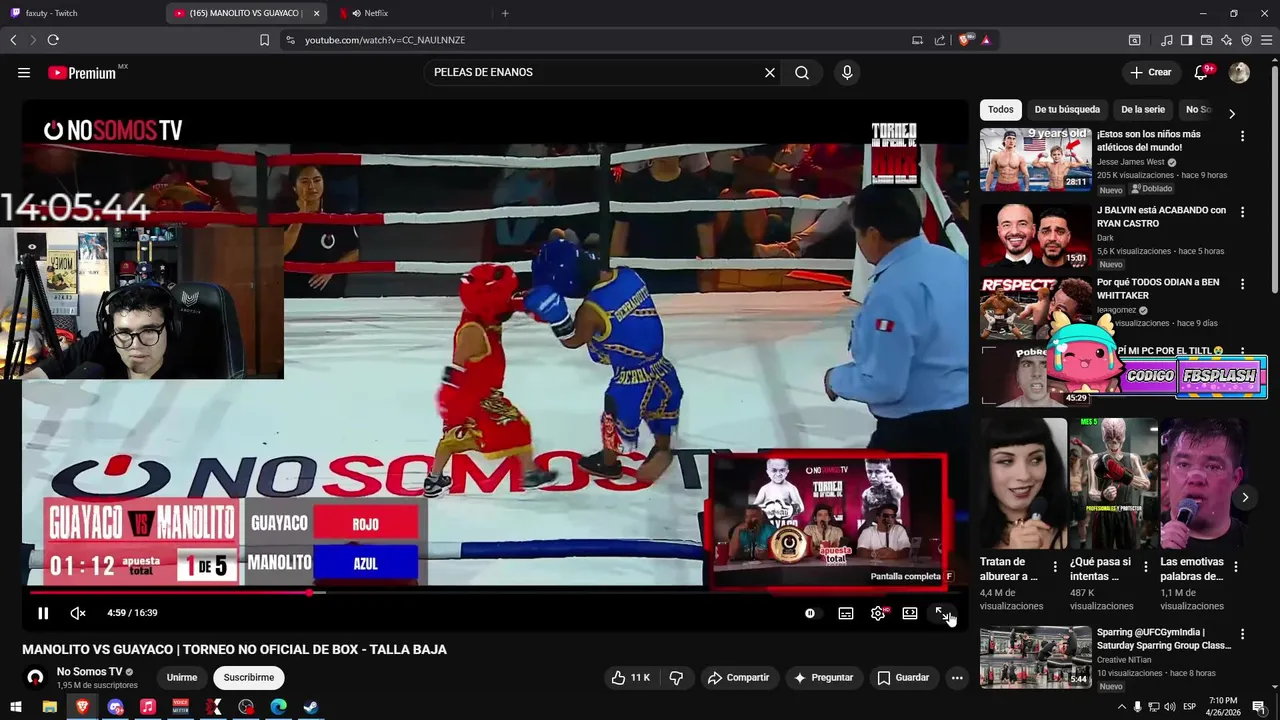Enter fullscreen with the fullscreen button
Screen dimensions: 1280x720
(941, 613)
